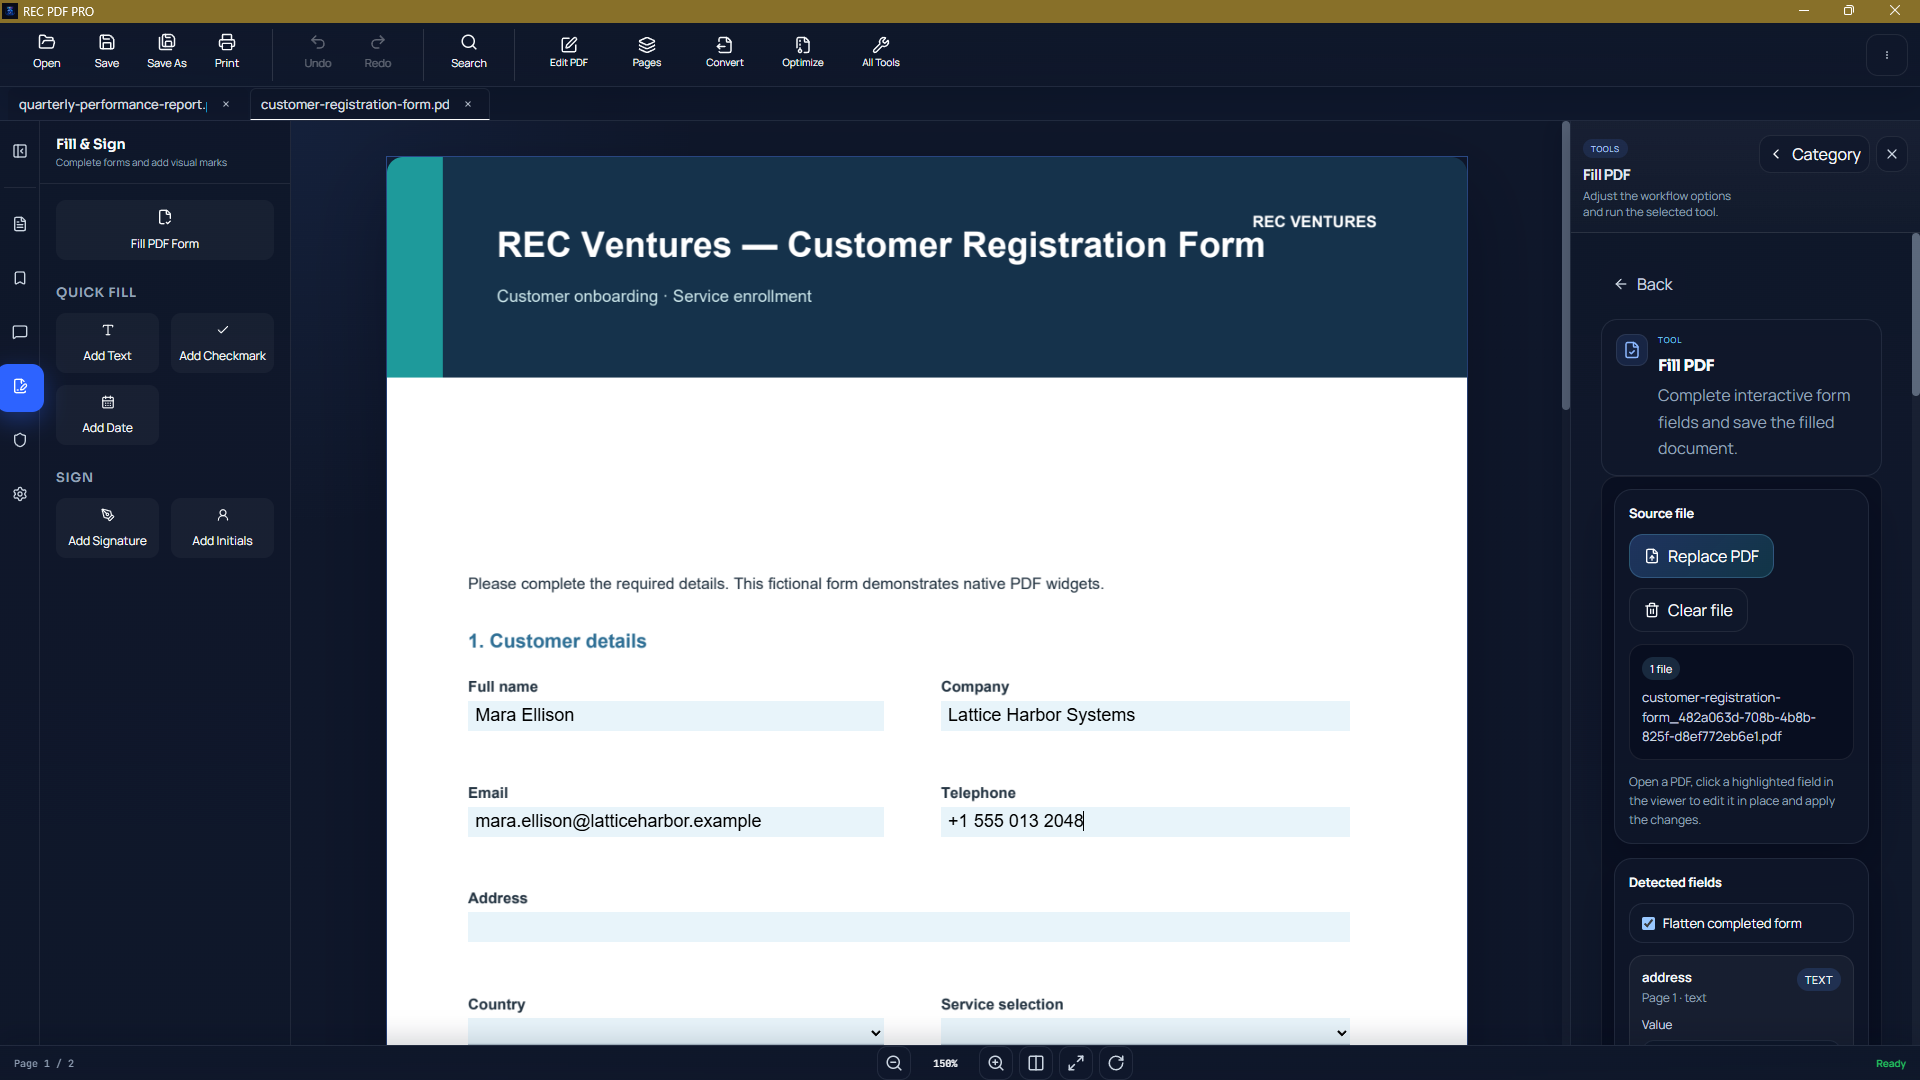Close the Fill PDF tools panel
This screenshot has width=1920, height=1080.
1892,154
